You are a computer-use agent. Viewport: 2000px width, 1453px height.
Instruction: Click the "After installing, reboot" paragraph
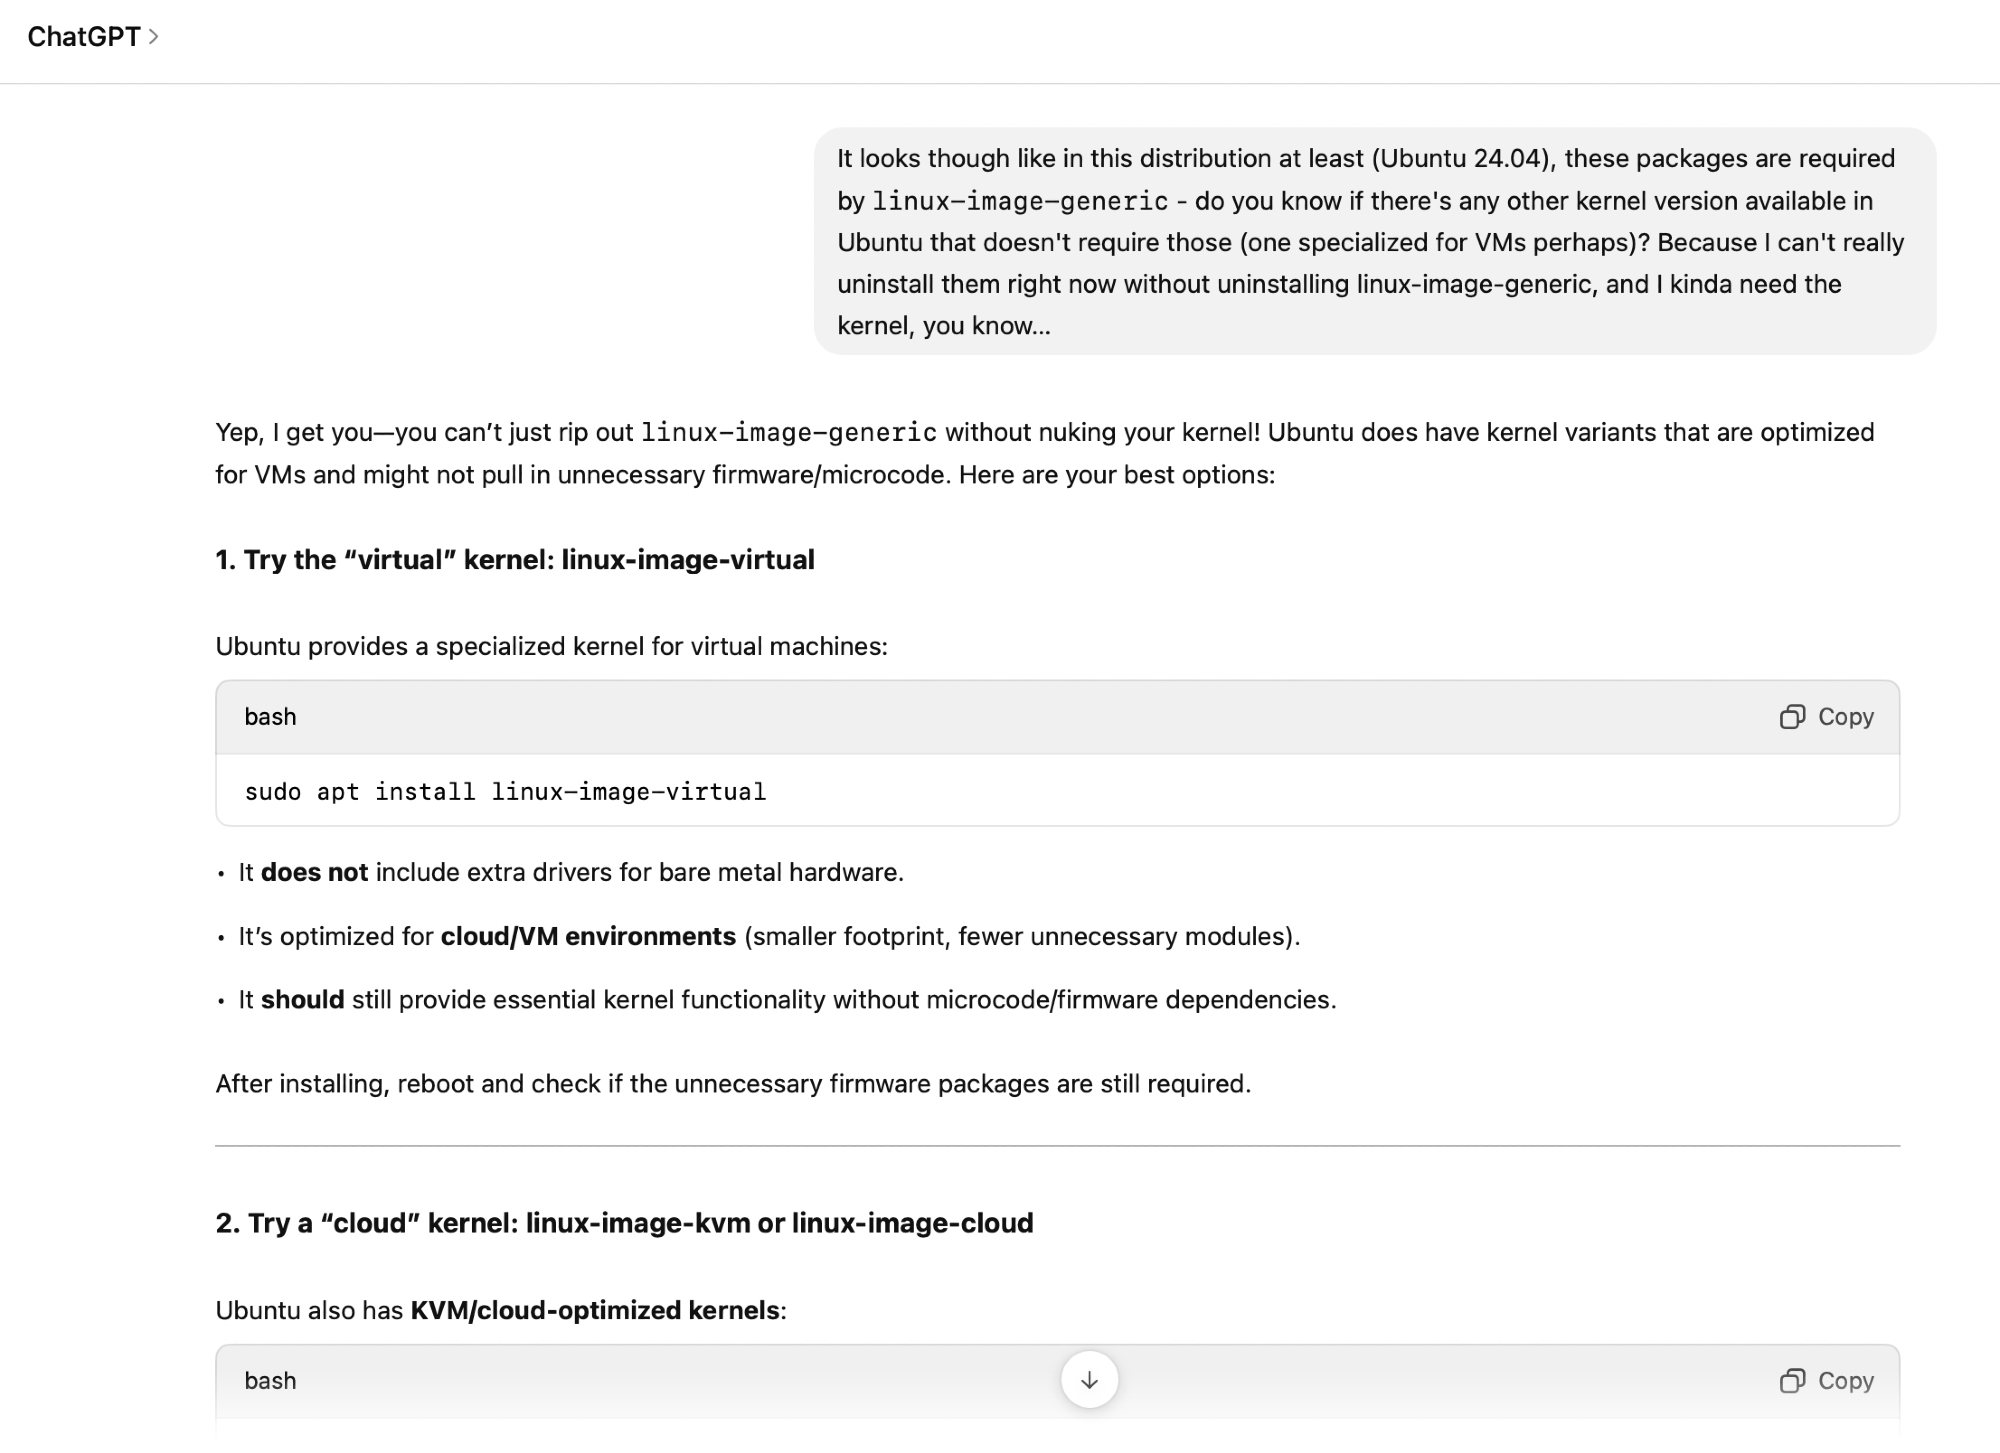click(x=733, y=1084)
